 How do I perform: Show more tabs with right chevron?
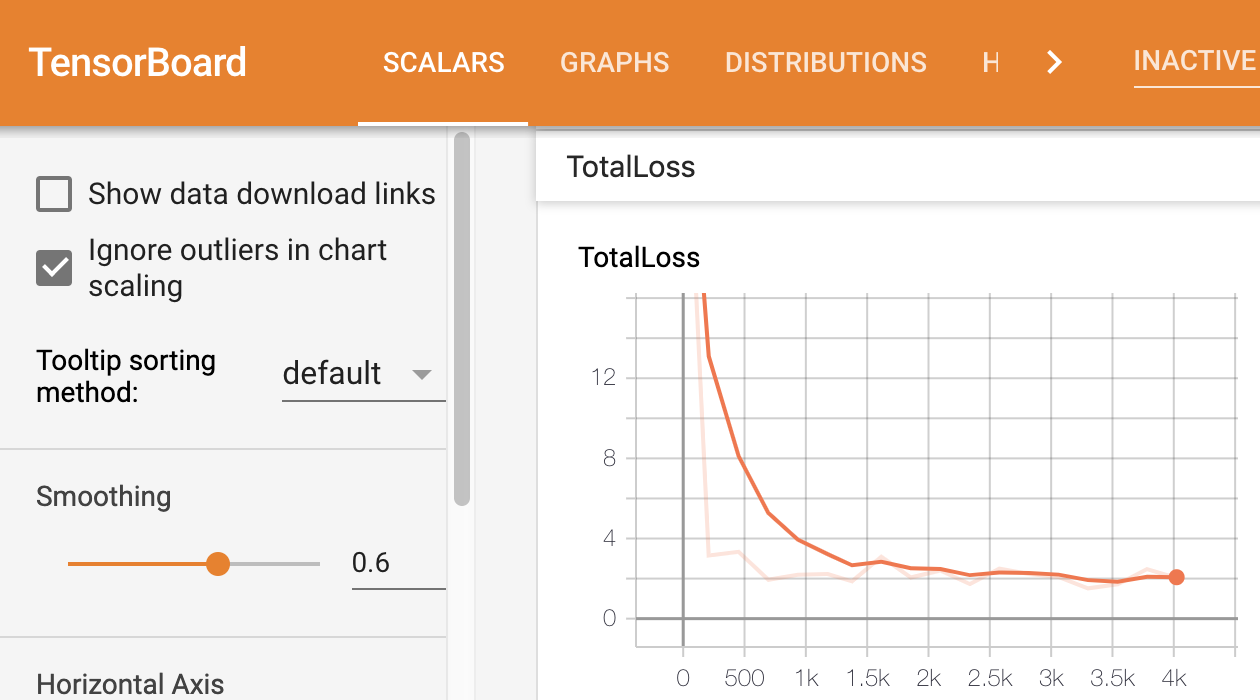tap(1053, 63)
